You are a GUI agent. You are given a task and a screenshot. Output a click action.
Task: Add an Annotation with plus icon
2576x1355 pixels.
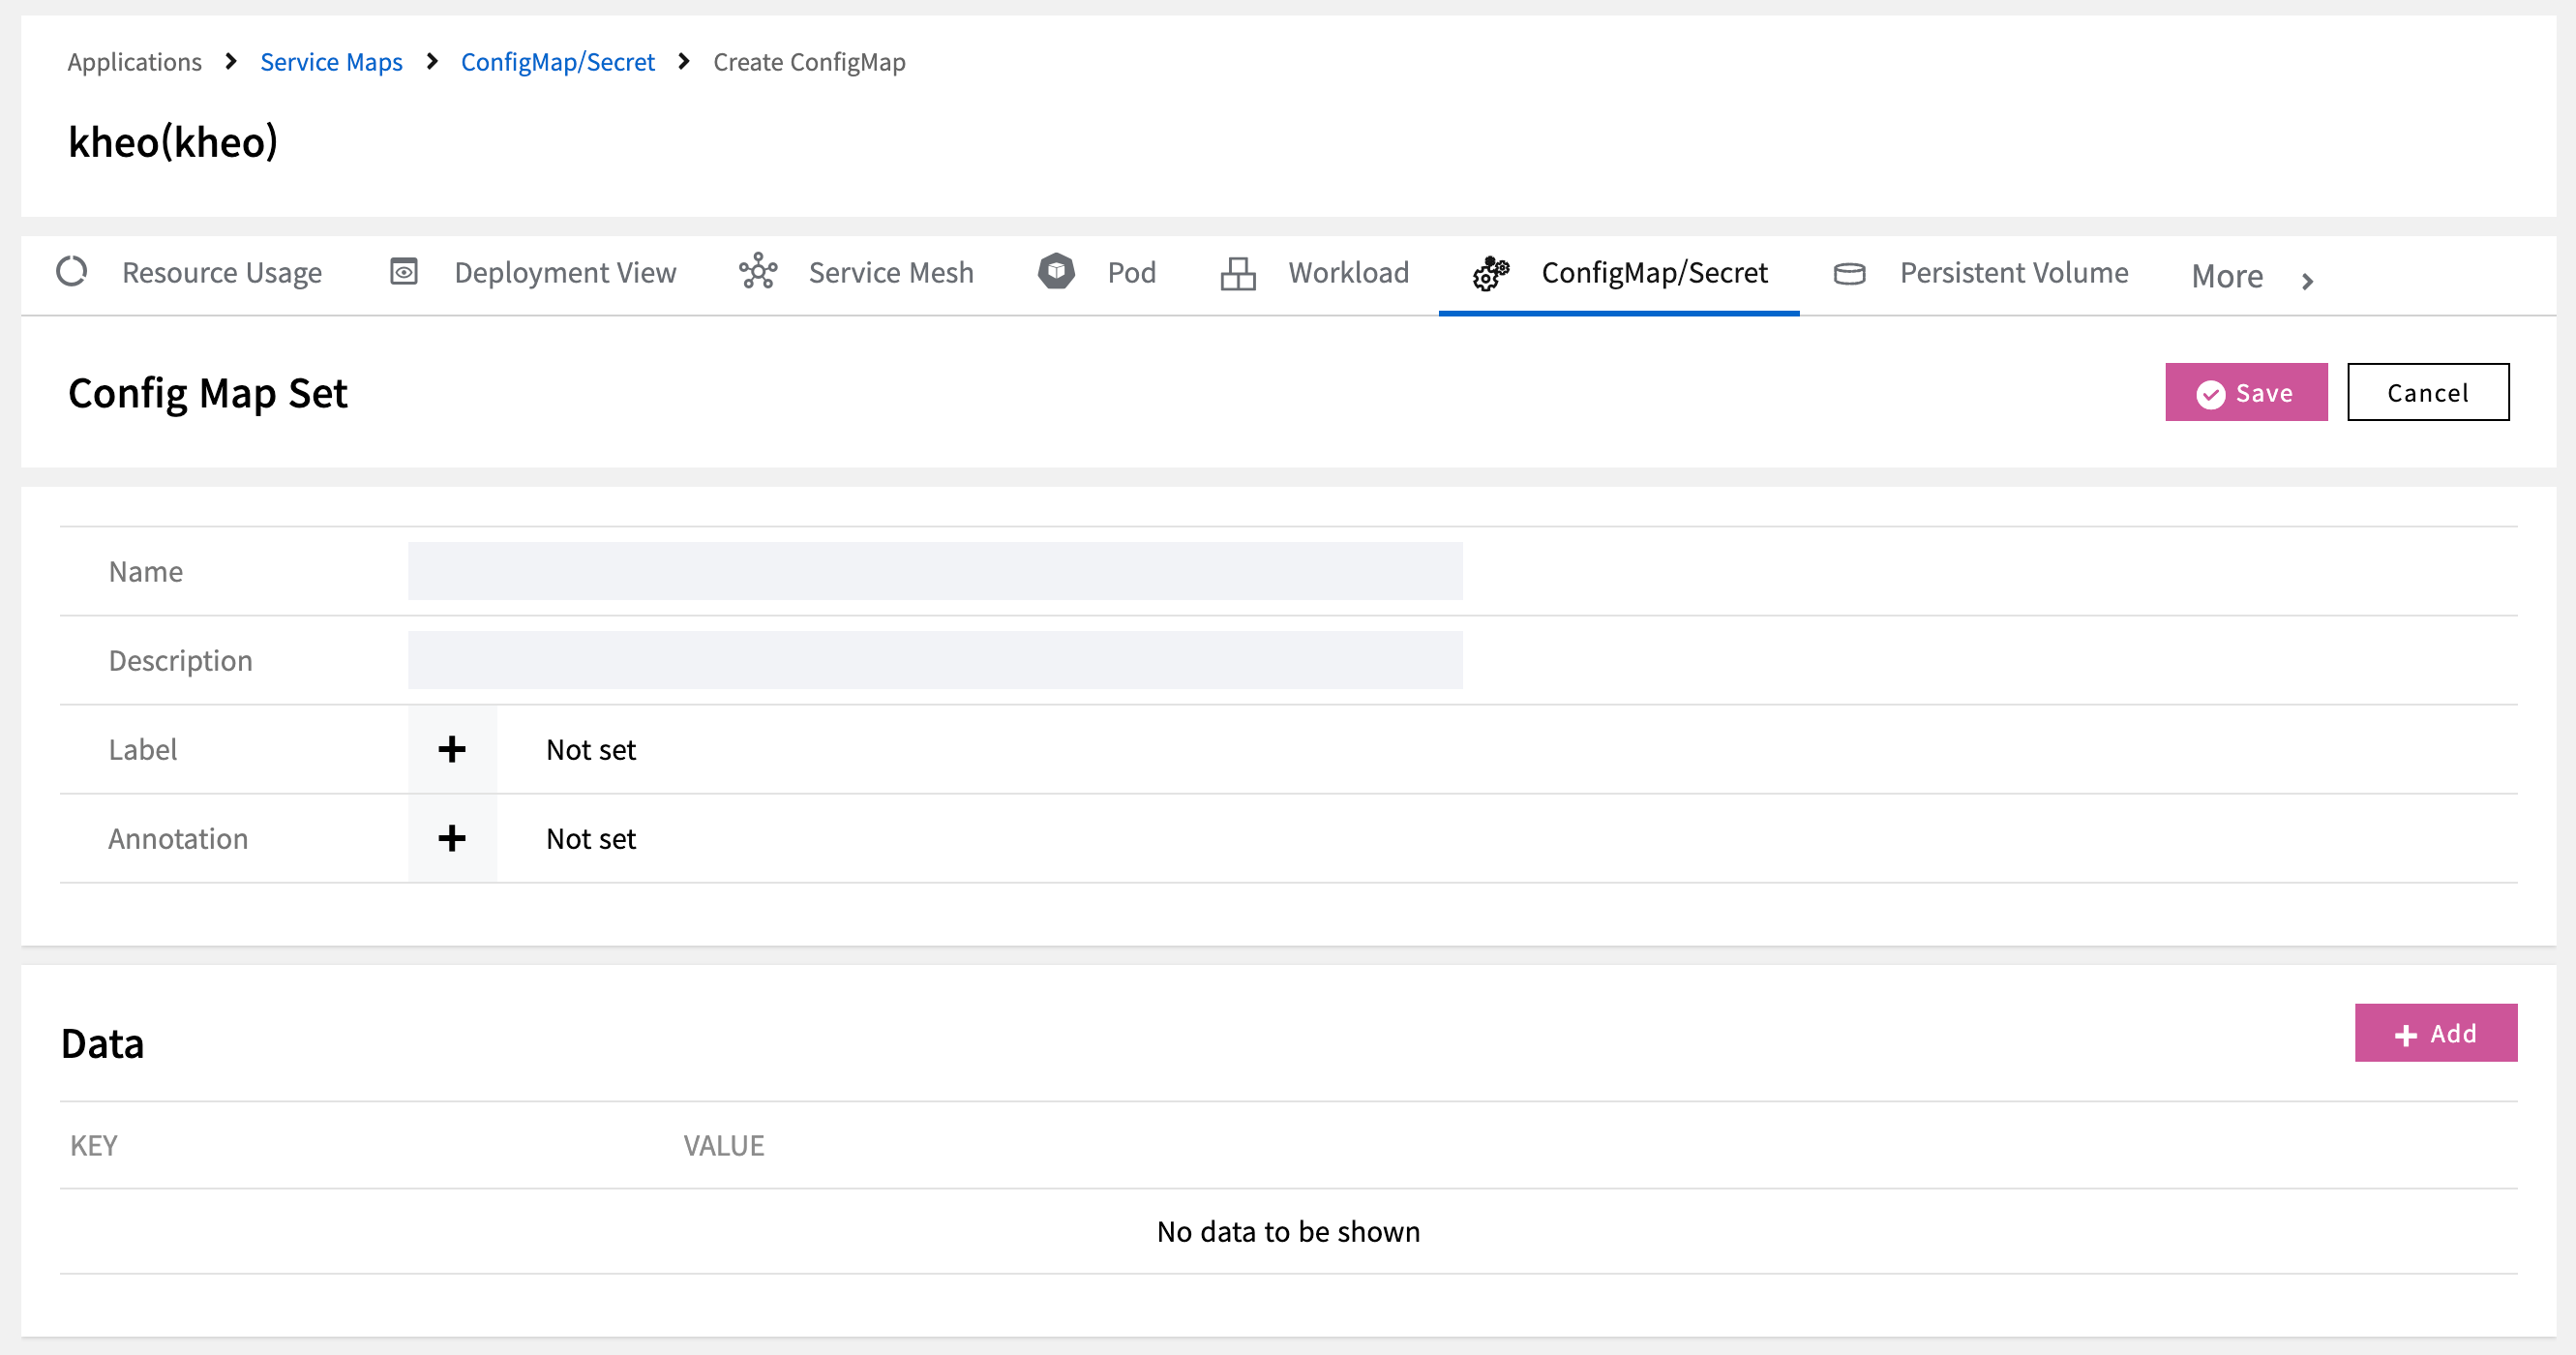452,838
